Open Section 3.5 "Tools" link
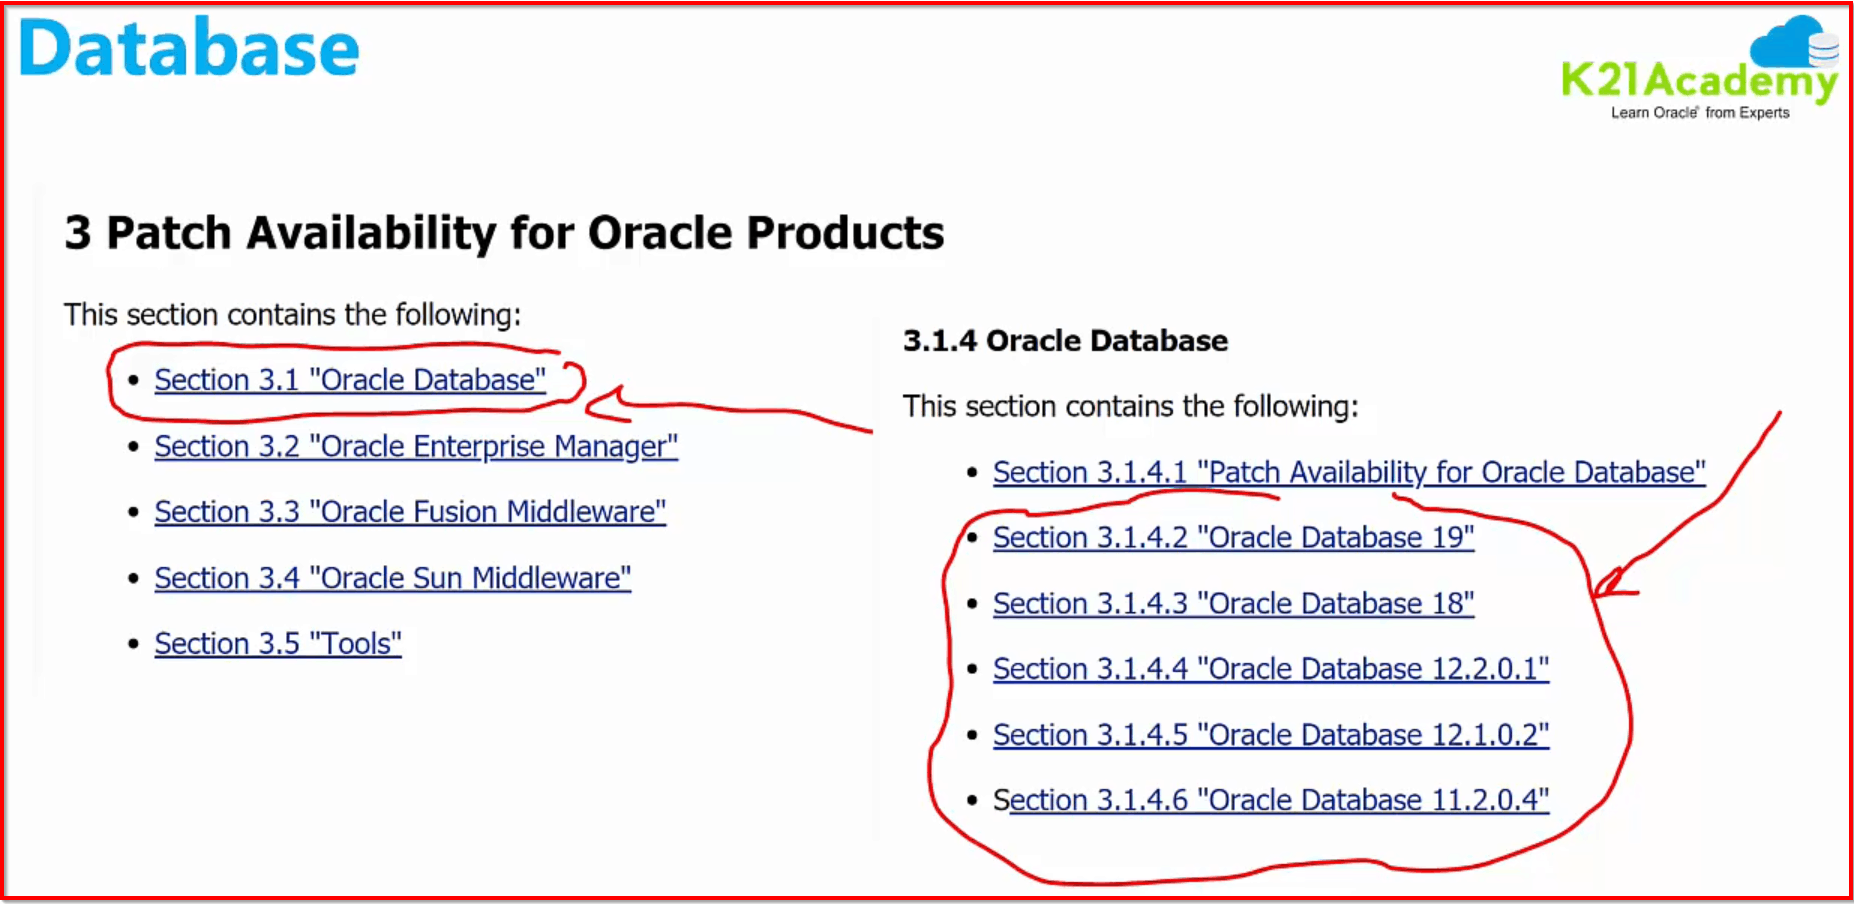 (278, 644)
